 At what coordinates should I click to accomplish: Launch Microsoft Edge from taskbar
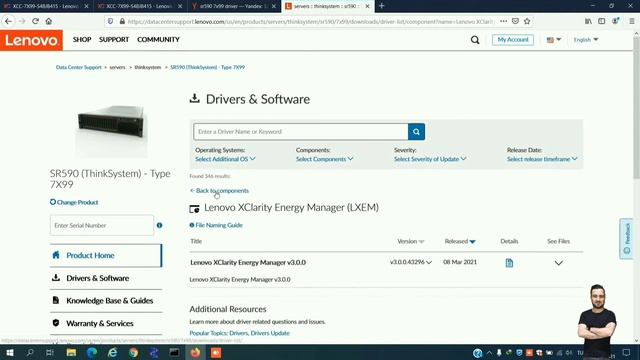coord(92,353)
